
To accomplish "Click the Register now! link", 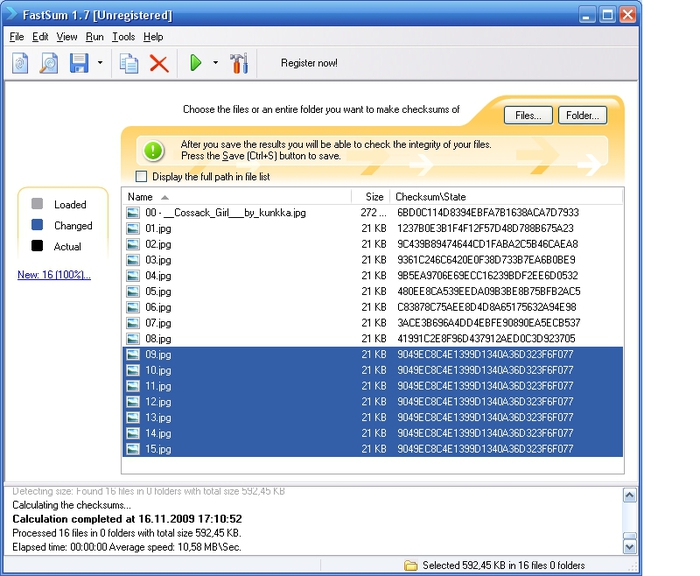I will point(309,63).
